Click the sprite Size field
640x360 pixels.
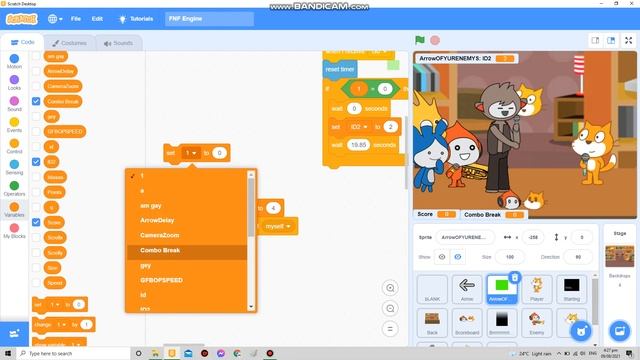pyautogui.click(x=510, y=257)
